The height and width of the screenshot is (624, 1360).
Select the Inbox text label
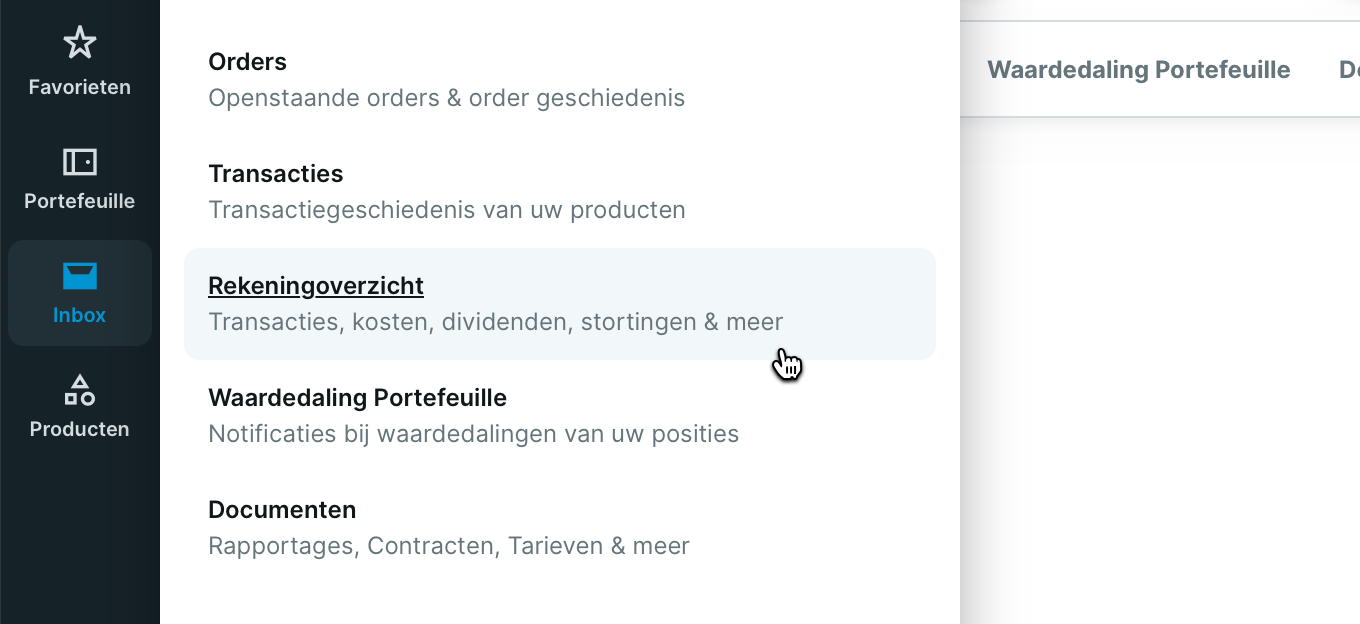pyautogui.click(x=79, y=315)
